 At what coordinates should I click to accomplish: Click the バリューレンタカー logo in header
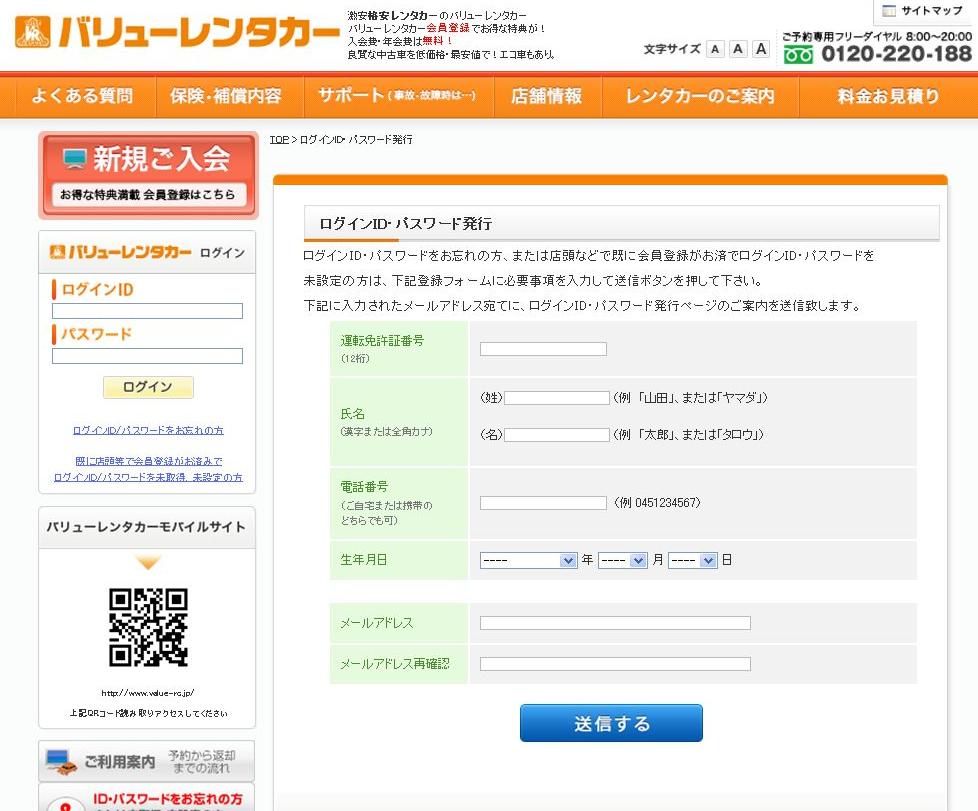[x=177, y=32]
